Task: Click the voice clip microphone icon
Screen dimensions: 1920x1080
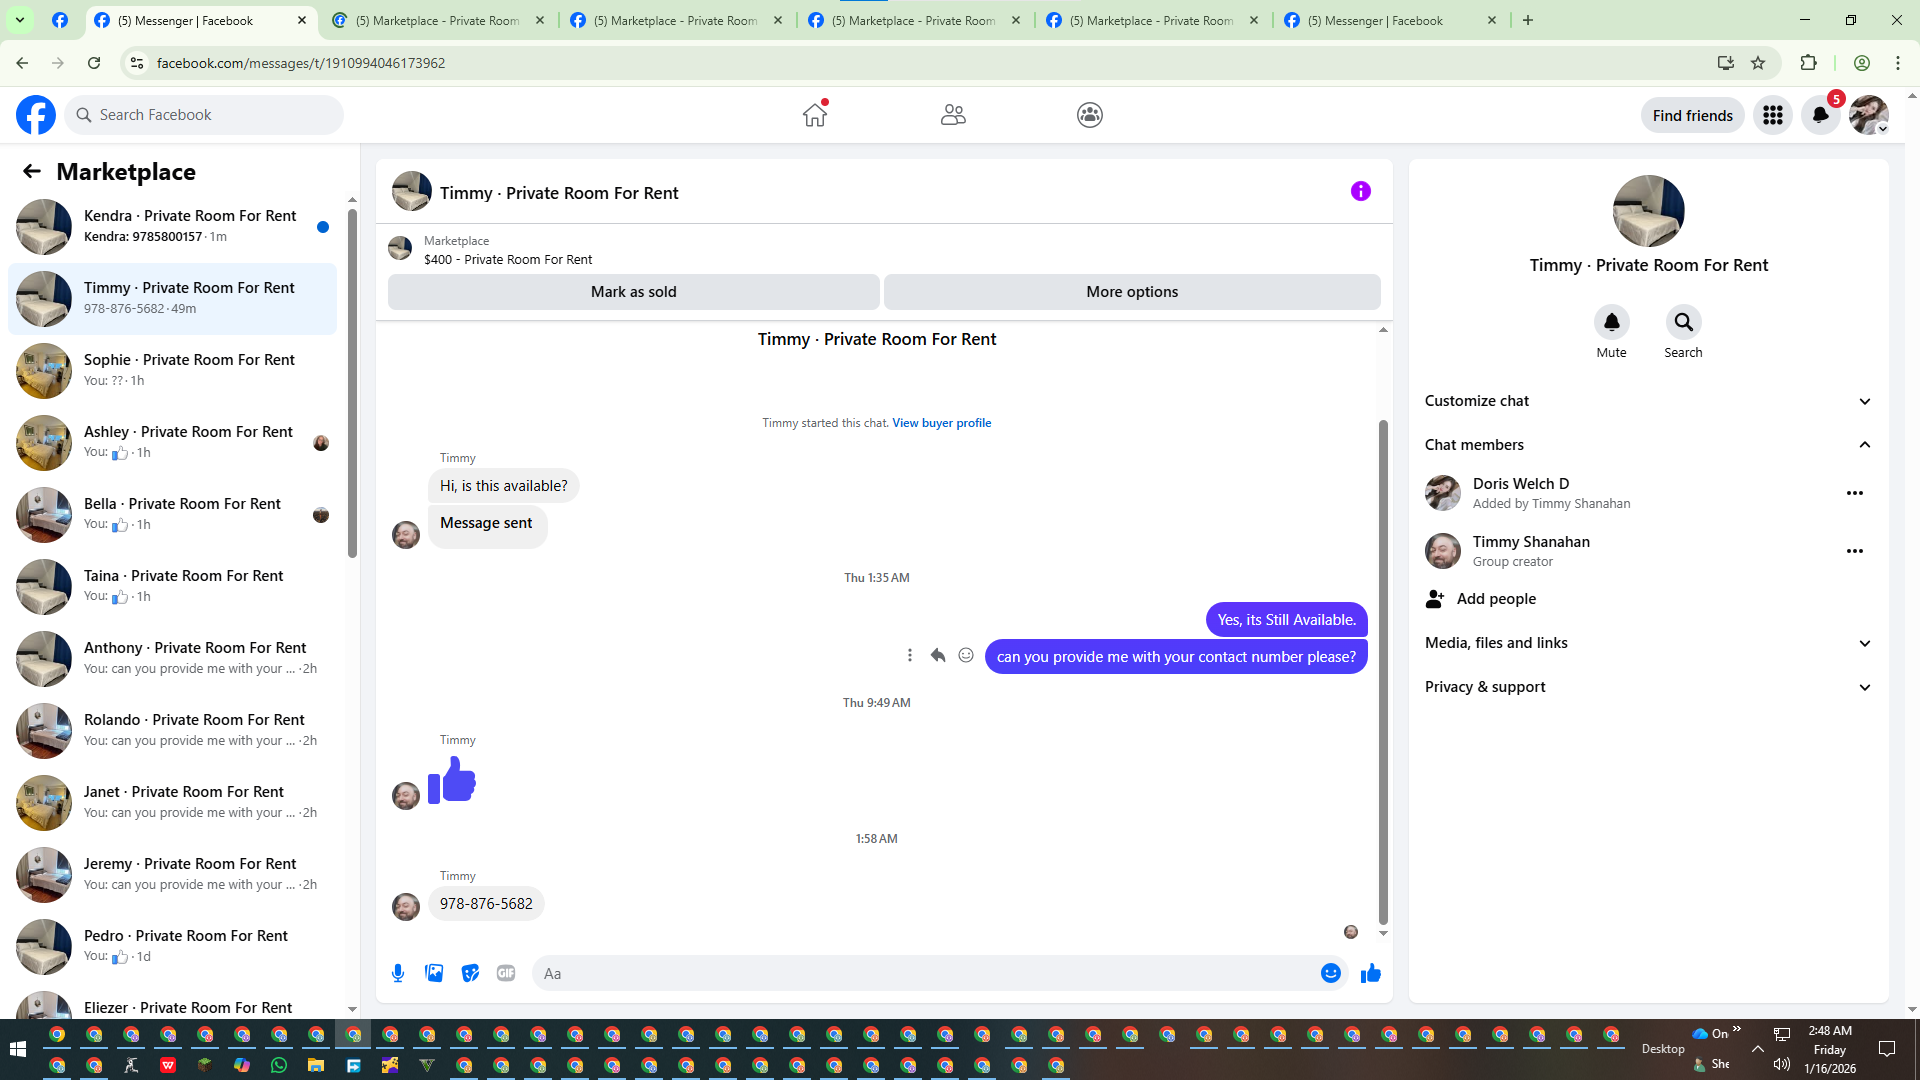Action: click(x=398, y=973)
